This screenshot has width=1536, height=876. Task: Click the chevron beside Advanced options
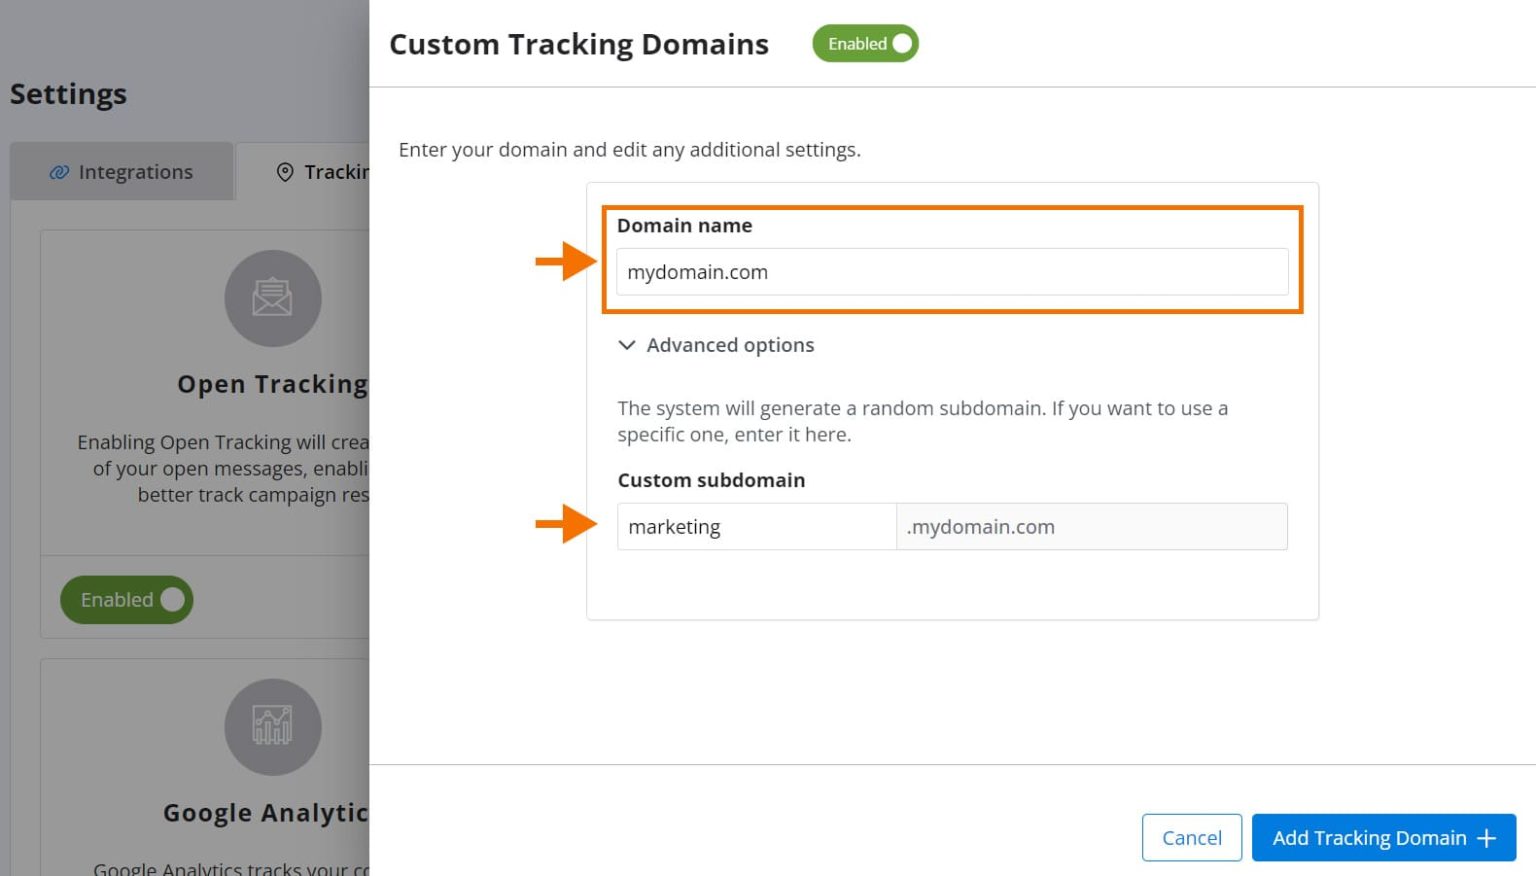627,345
